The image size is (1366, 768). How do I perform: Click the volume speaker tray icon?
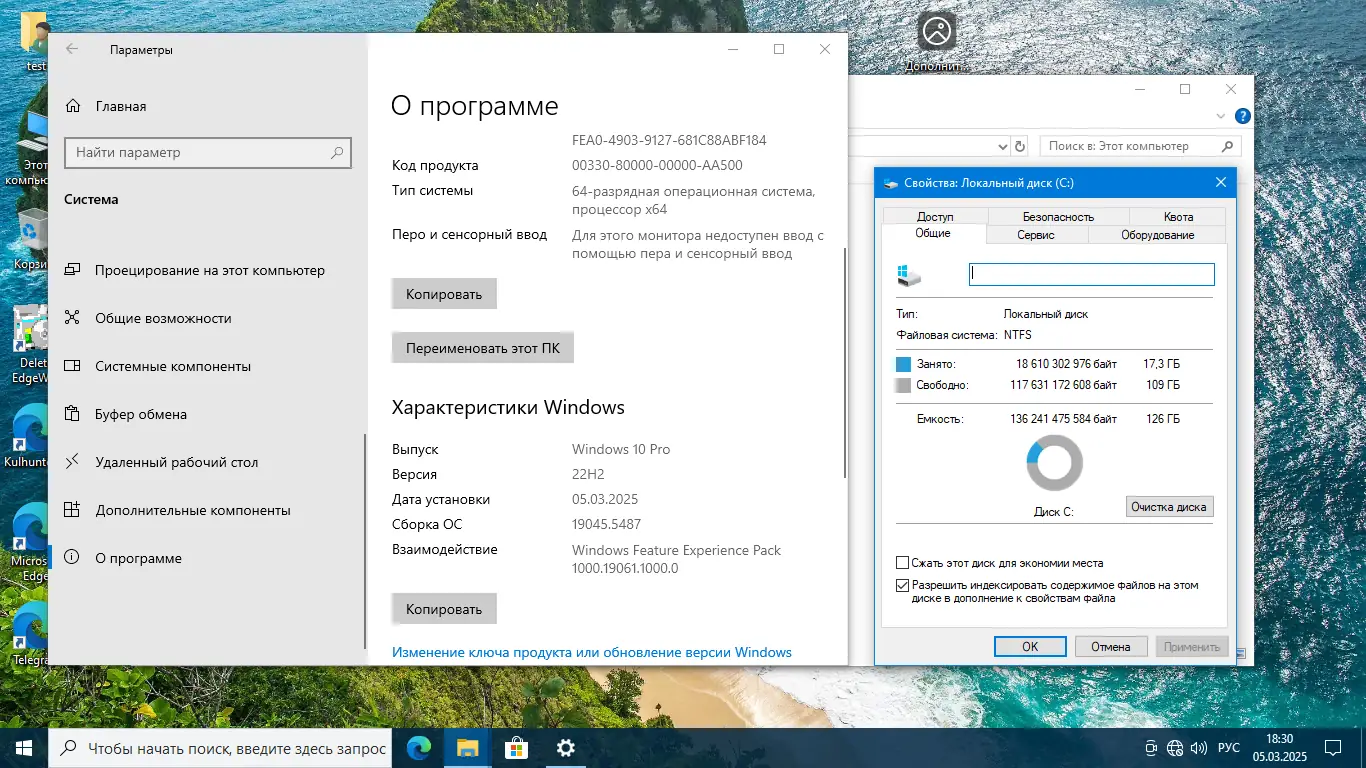[1198, 748]
